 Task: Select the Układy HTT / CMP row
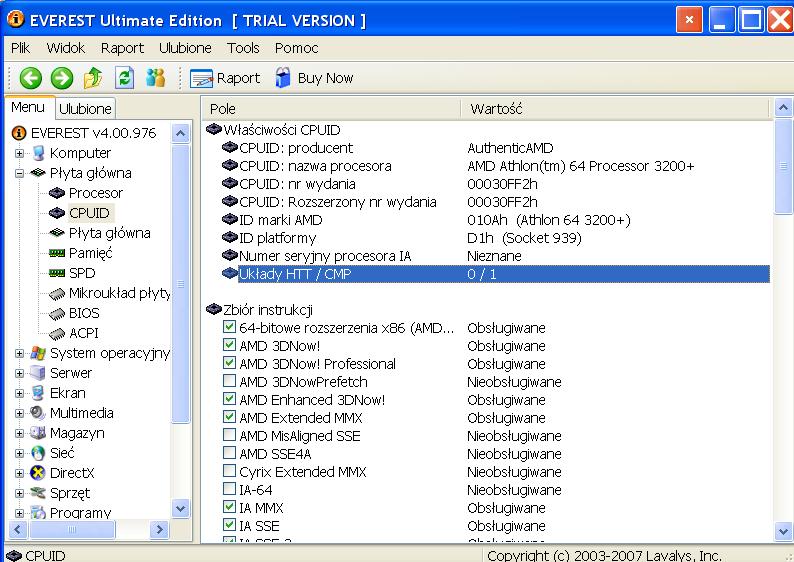[x=496, y=274]
